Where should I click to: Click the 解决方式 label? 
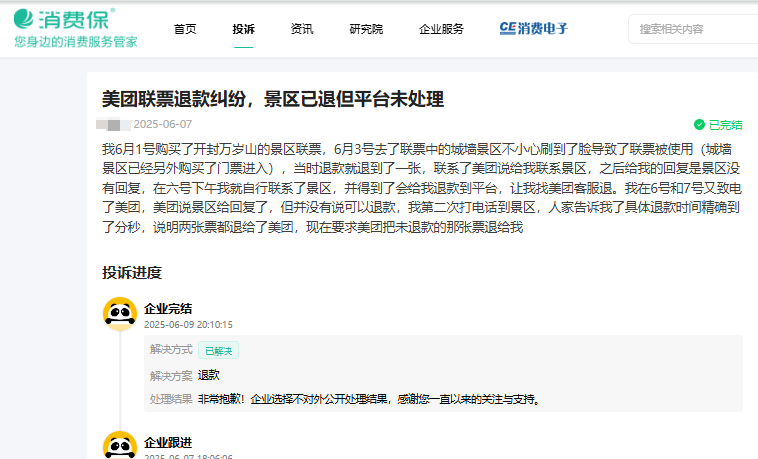[x=171, y=349]
